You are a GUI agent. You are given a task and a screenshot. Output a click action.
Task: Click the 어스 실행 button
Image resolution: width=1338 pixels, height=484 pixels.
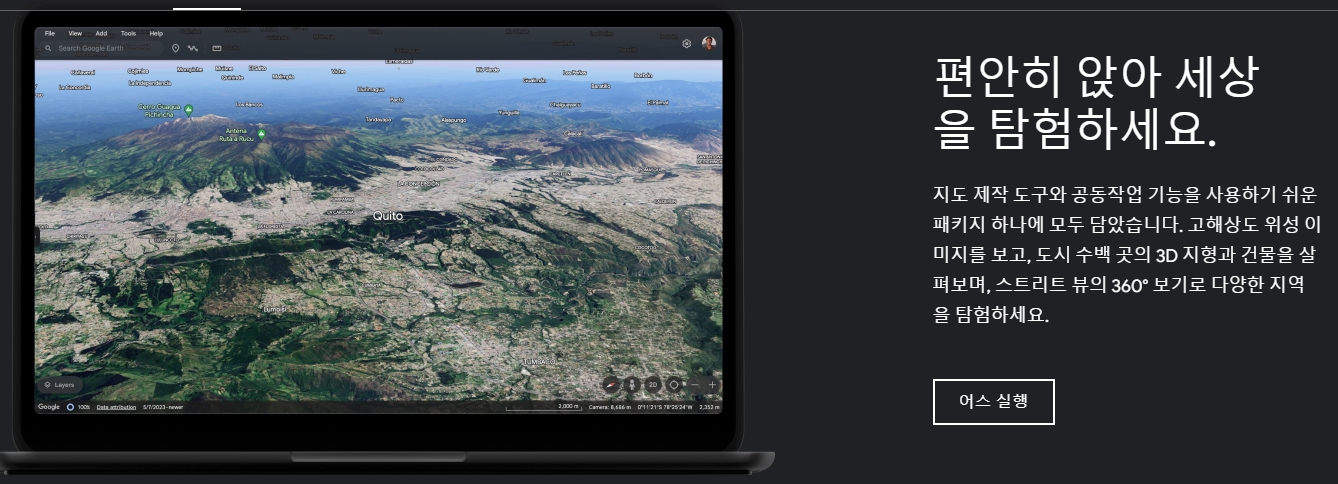tap(993, 401)
